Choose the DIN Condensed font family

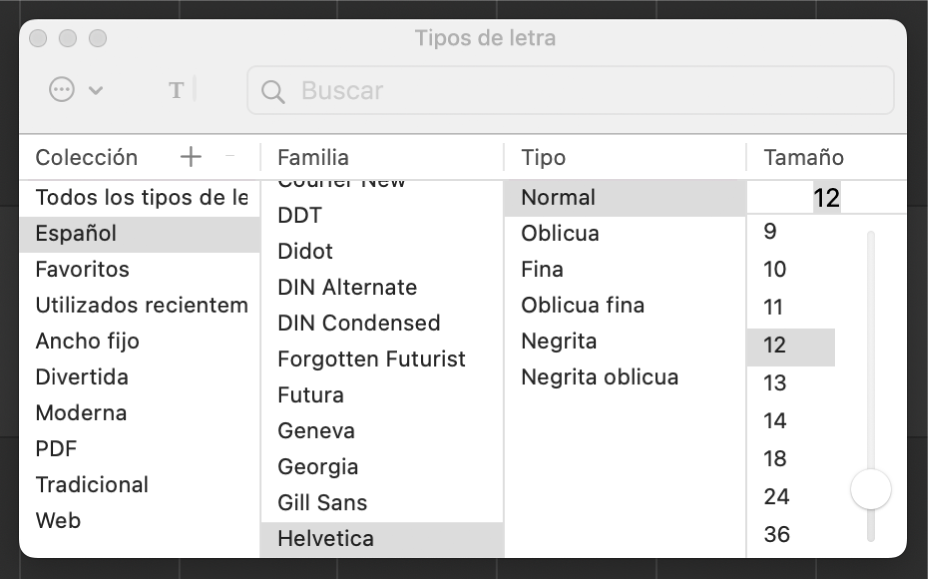pyautogui.click(x=358, y=323)
